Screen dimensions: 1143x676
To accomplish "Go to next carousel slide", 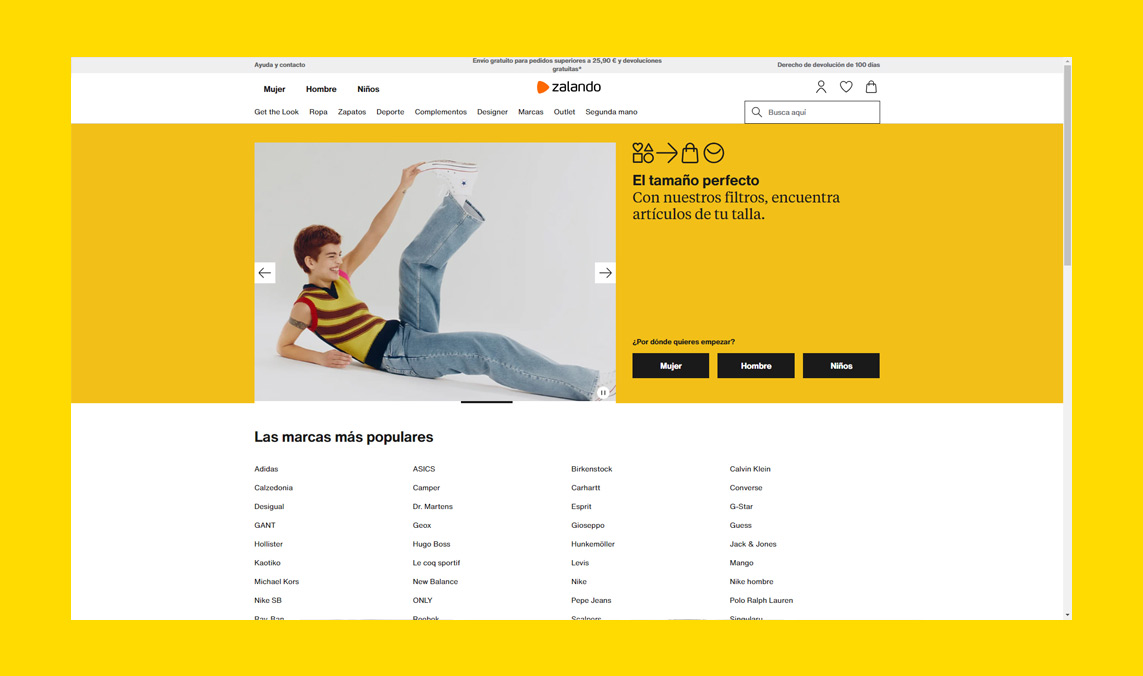I will coord(605,273).
